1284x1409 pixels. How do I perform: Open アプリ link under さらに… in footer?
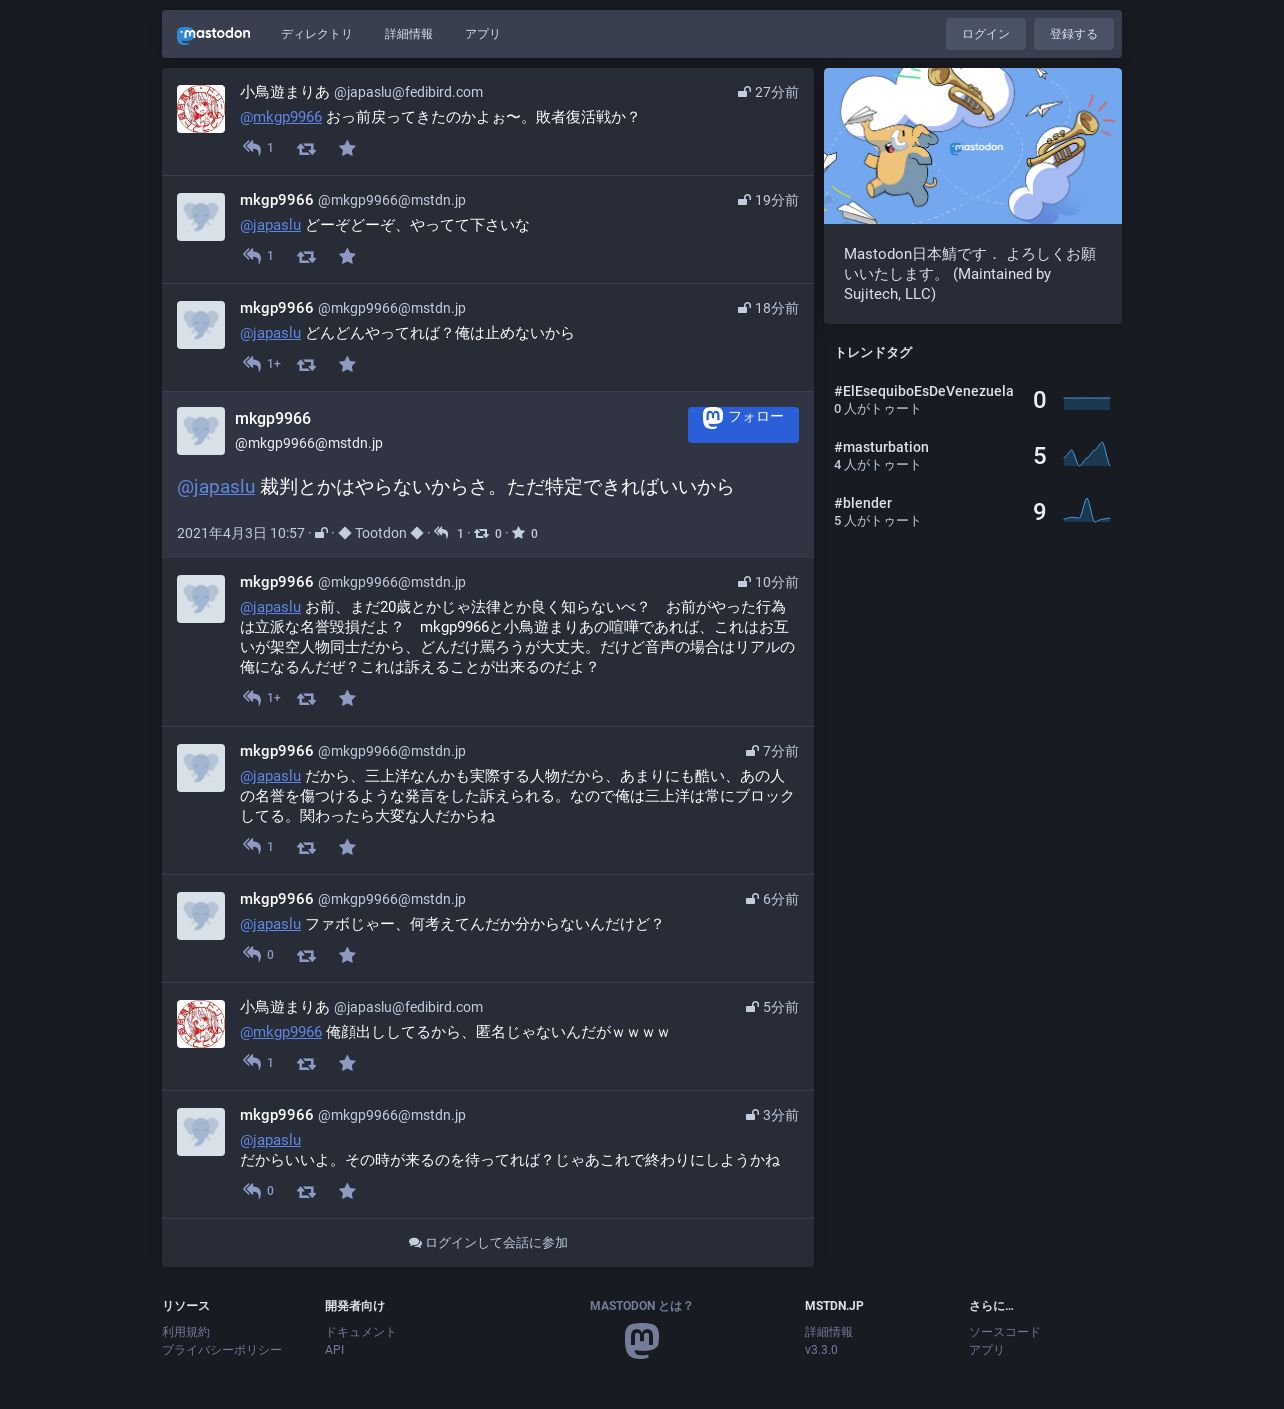tap(986, 1350)
